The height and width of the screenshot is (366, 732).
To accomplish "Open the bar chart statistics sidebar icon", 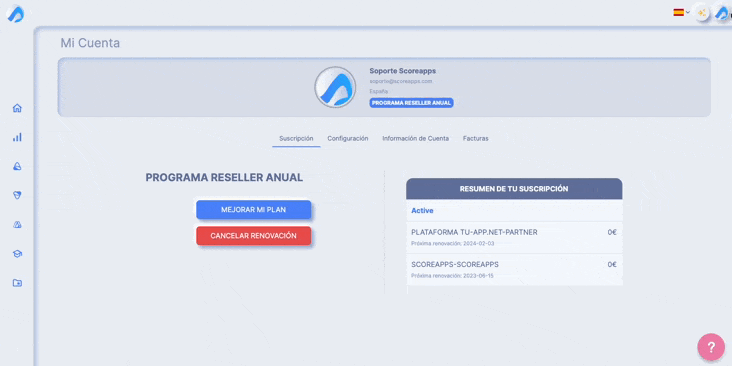I will pos(17,137).
